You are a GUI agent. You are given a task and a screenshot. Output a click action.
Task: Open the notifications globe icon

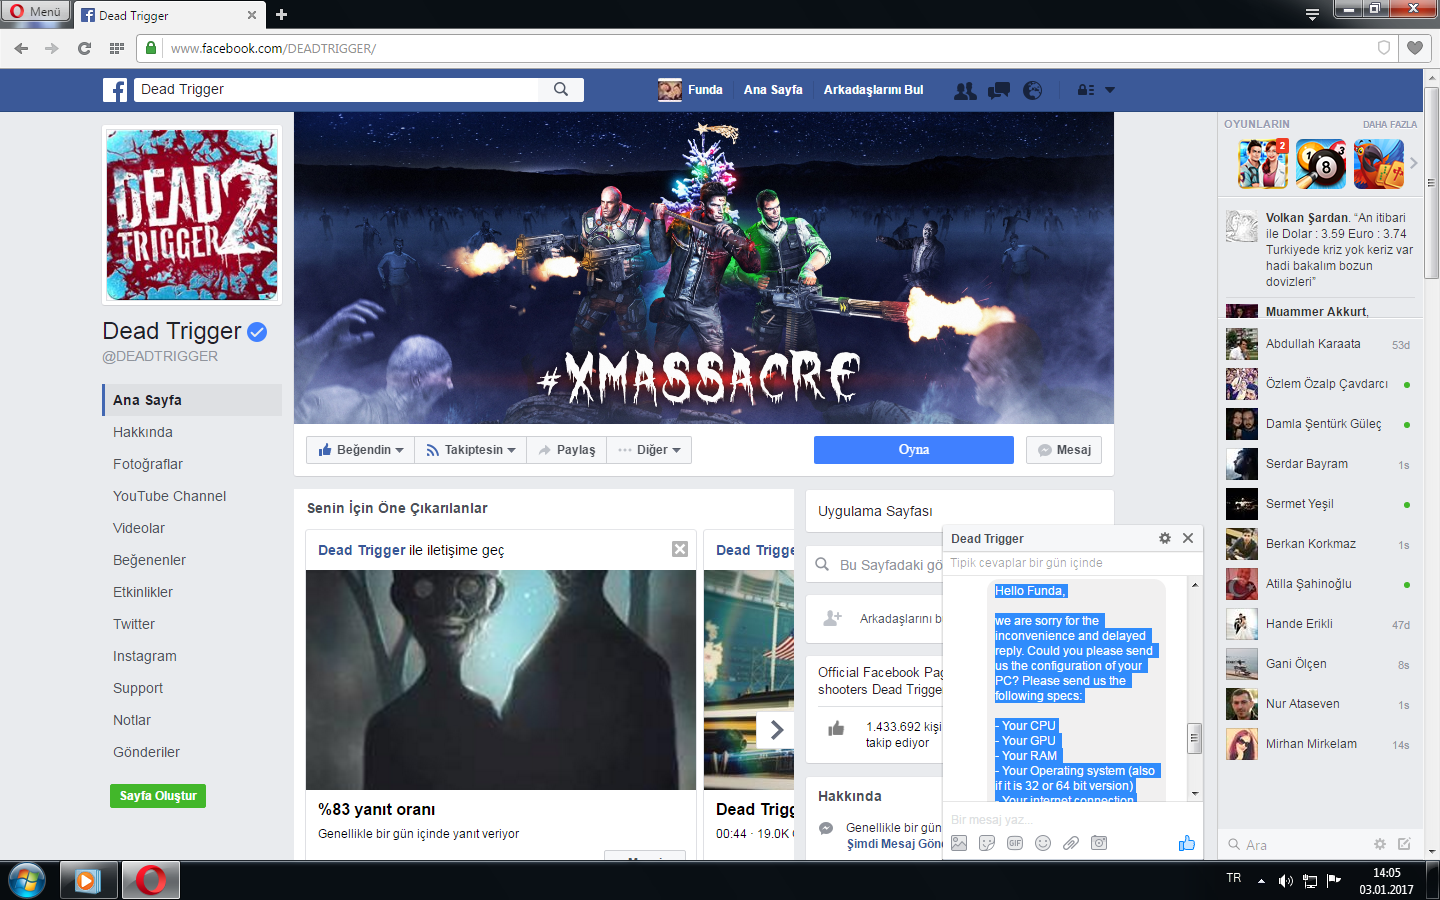click(1033, 90)
